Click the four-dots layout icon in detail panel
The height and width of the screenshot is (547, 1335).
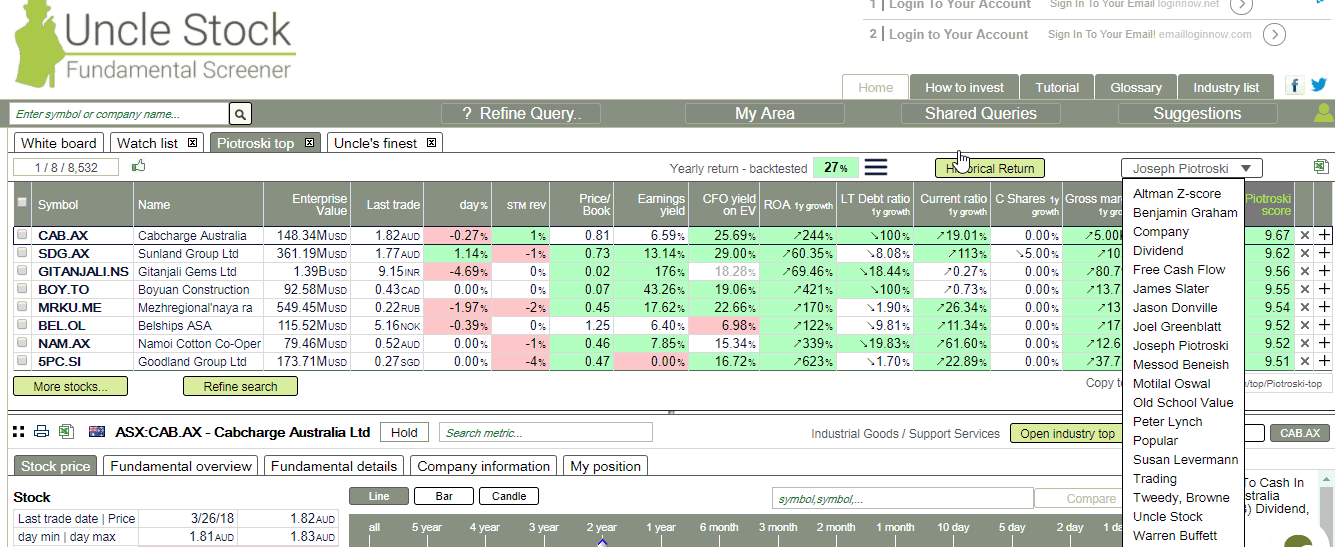point(18,432)
